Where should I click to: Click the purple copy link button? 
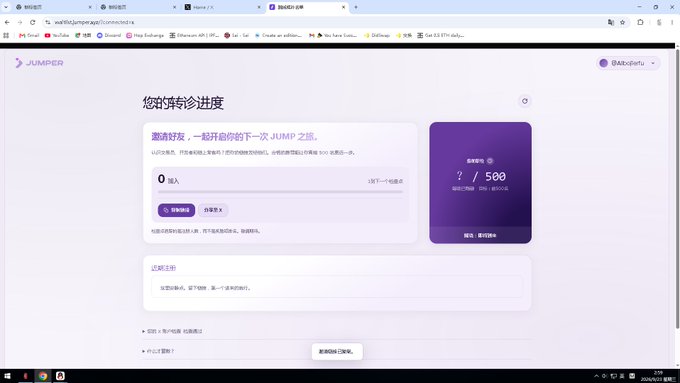pos(177,210)
